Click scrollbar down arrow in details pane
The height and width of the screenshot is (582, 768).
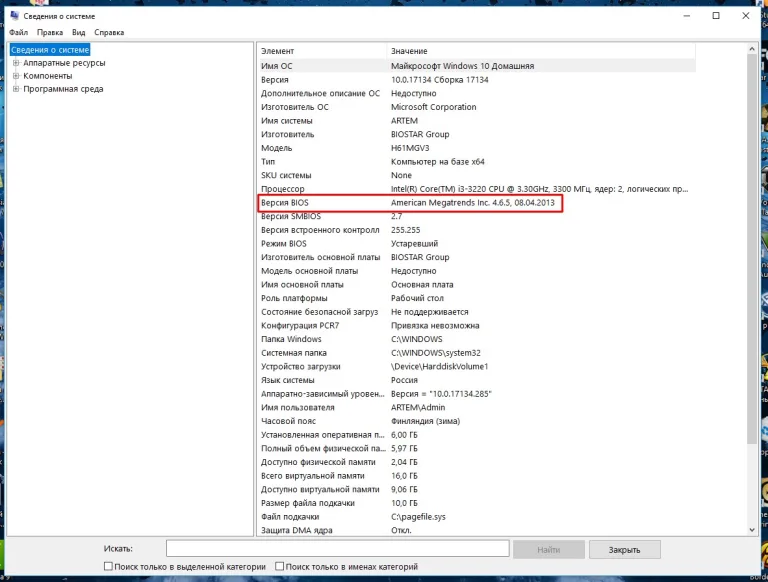(x=752, y=530)
